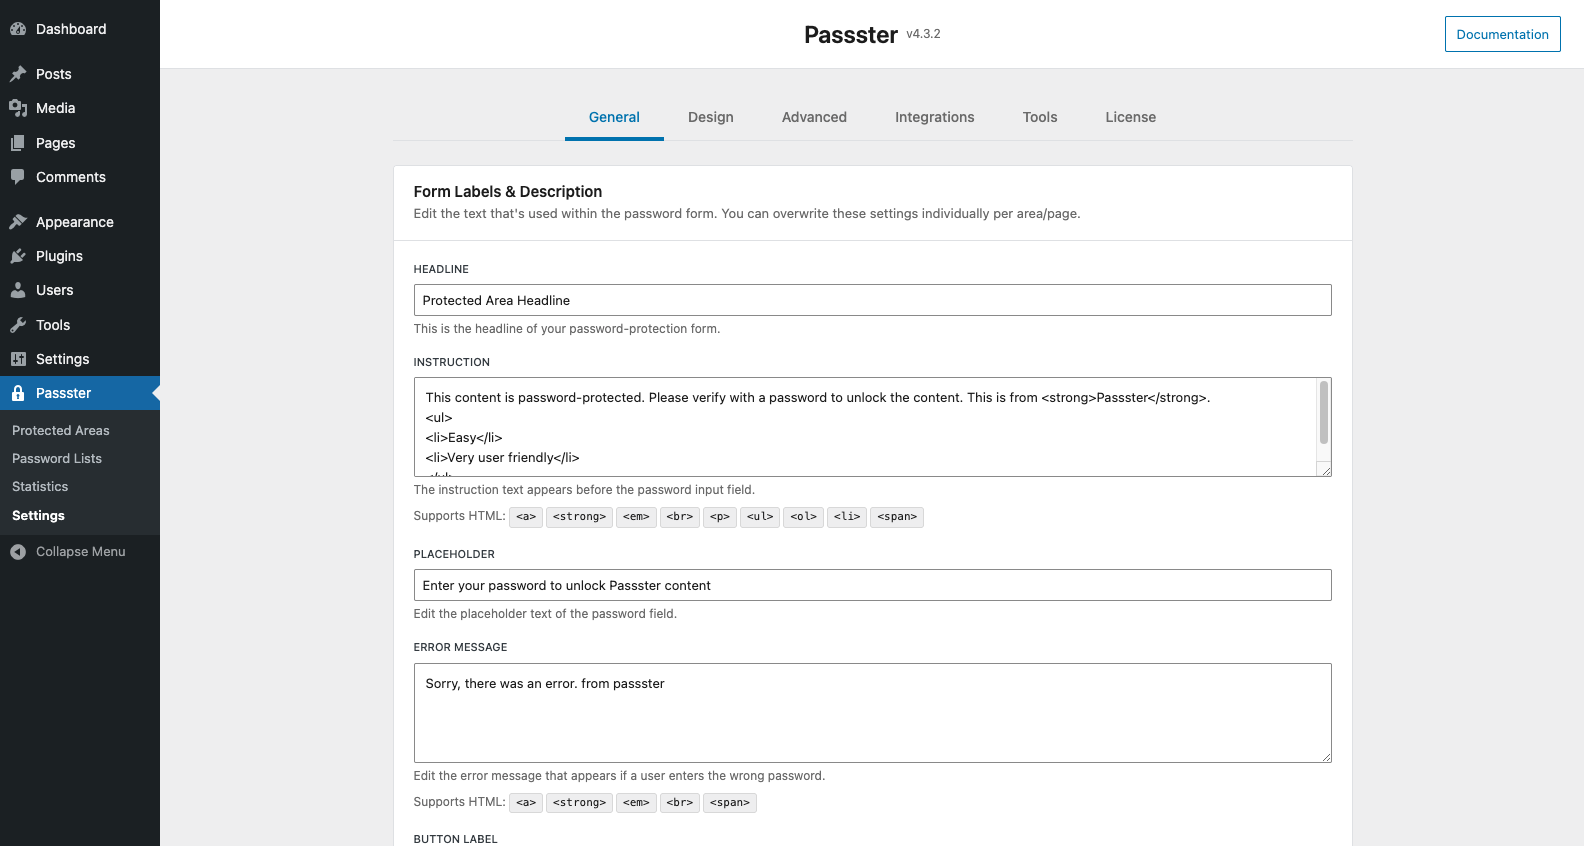Switch to the Design tab
The width and height of the screenshot is (1584, 846).
coord(710,117)
